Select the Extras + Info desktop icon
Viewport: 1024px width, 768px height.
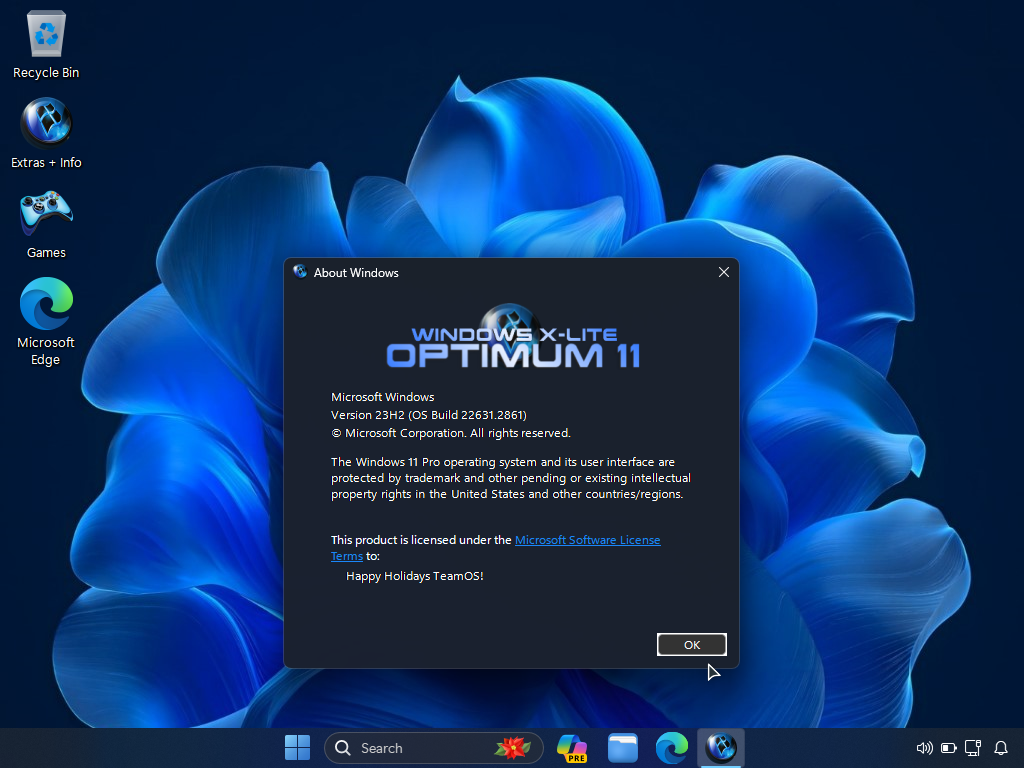46,133
